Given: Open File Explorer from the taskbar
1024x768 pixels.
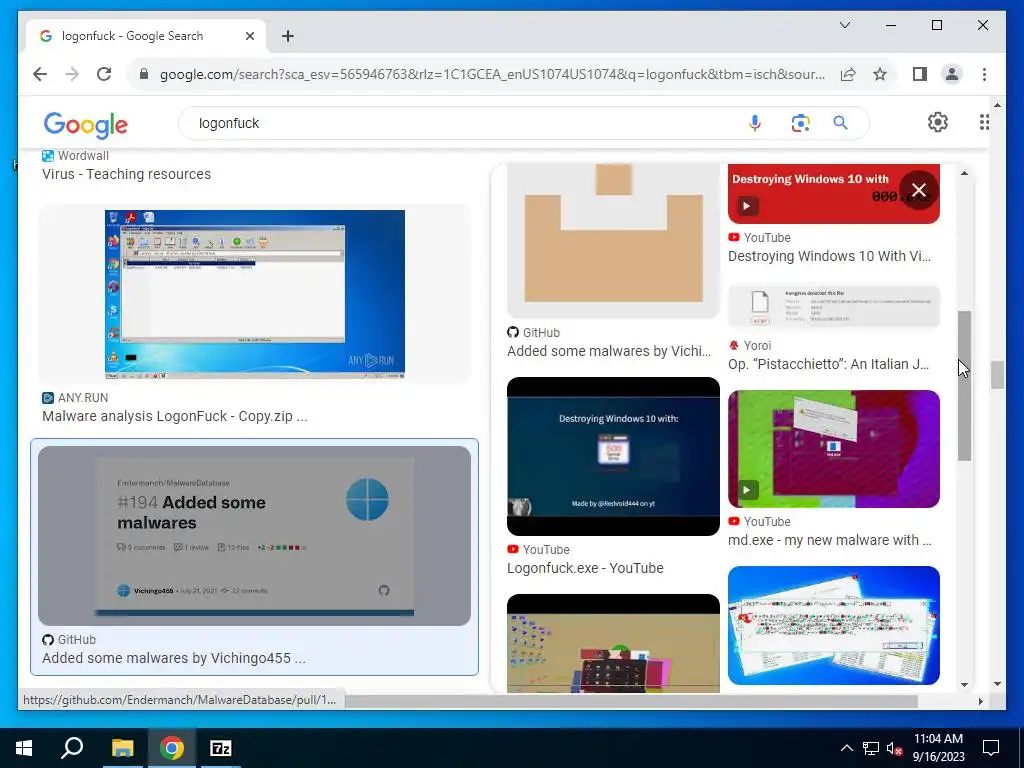Looking at the screenshot, I should coord(122,748).
